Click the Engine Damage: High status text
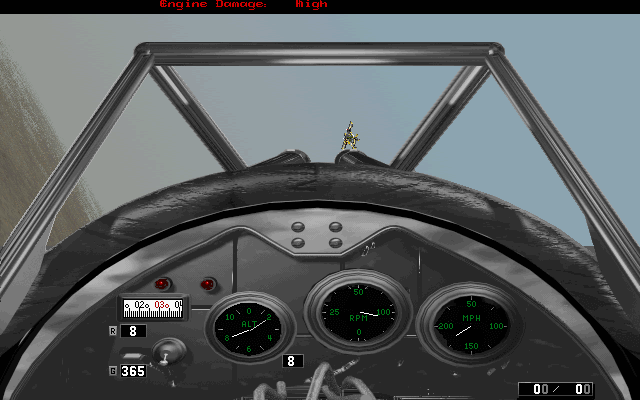 (243, 4)
